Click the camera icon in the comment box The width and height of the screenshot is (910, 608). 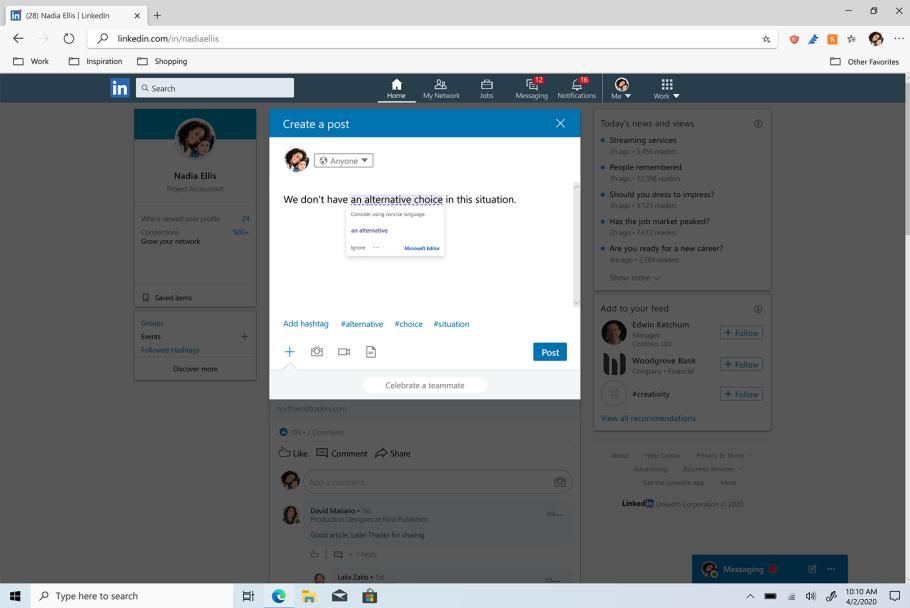click(559, 481)
